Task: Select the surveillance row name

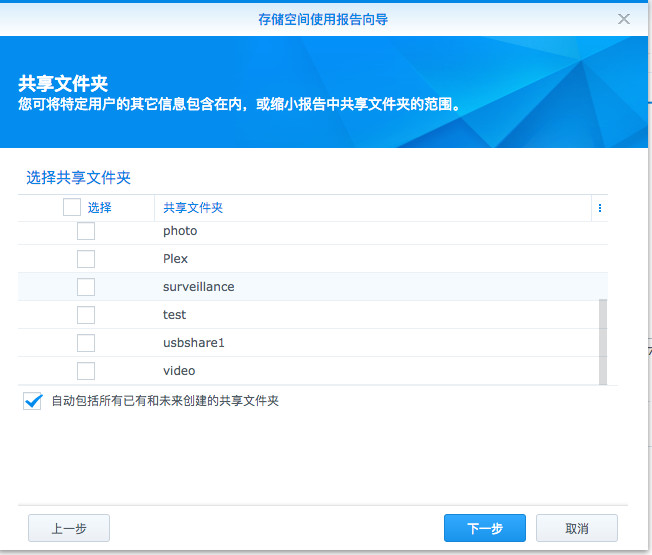Action: click(x=199, y=287)
